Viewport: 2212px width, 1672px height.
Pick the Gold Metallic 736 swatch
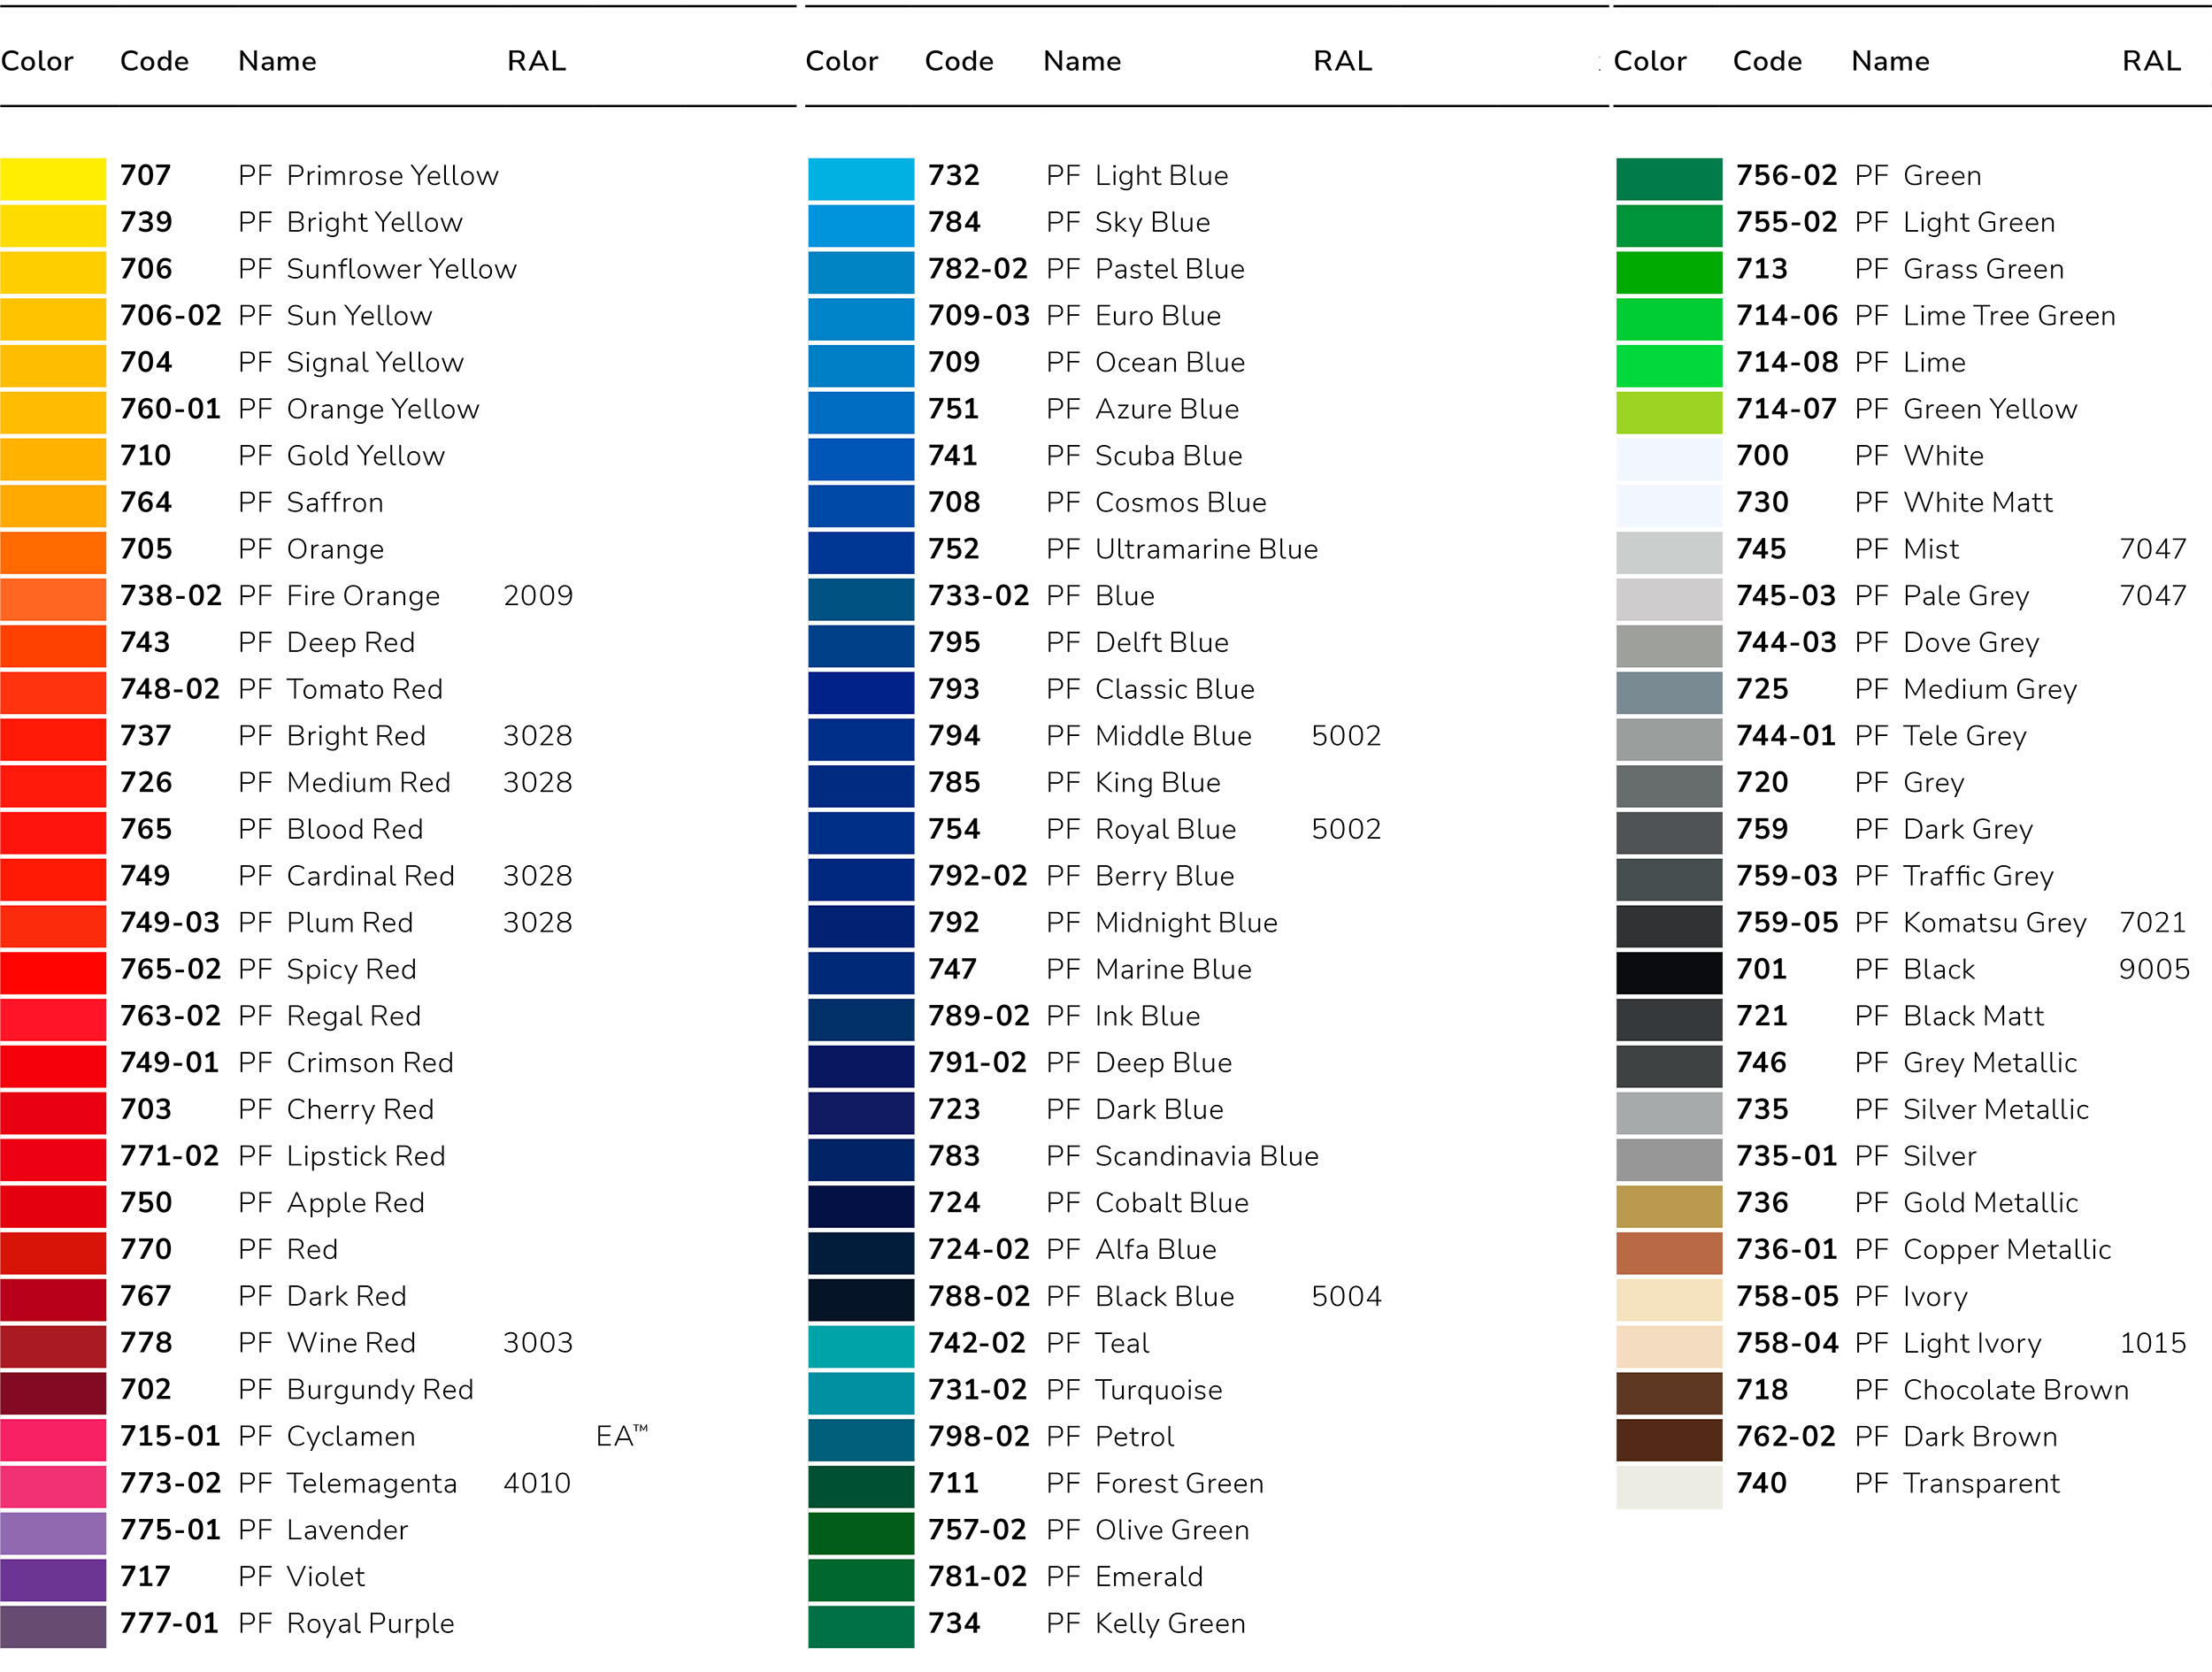(x=1669, y=1206)
